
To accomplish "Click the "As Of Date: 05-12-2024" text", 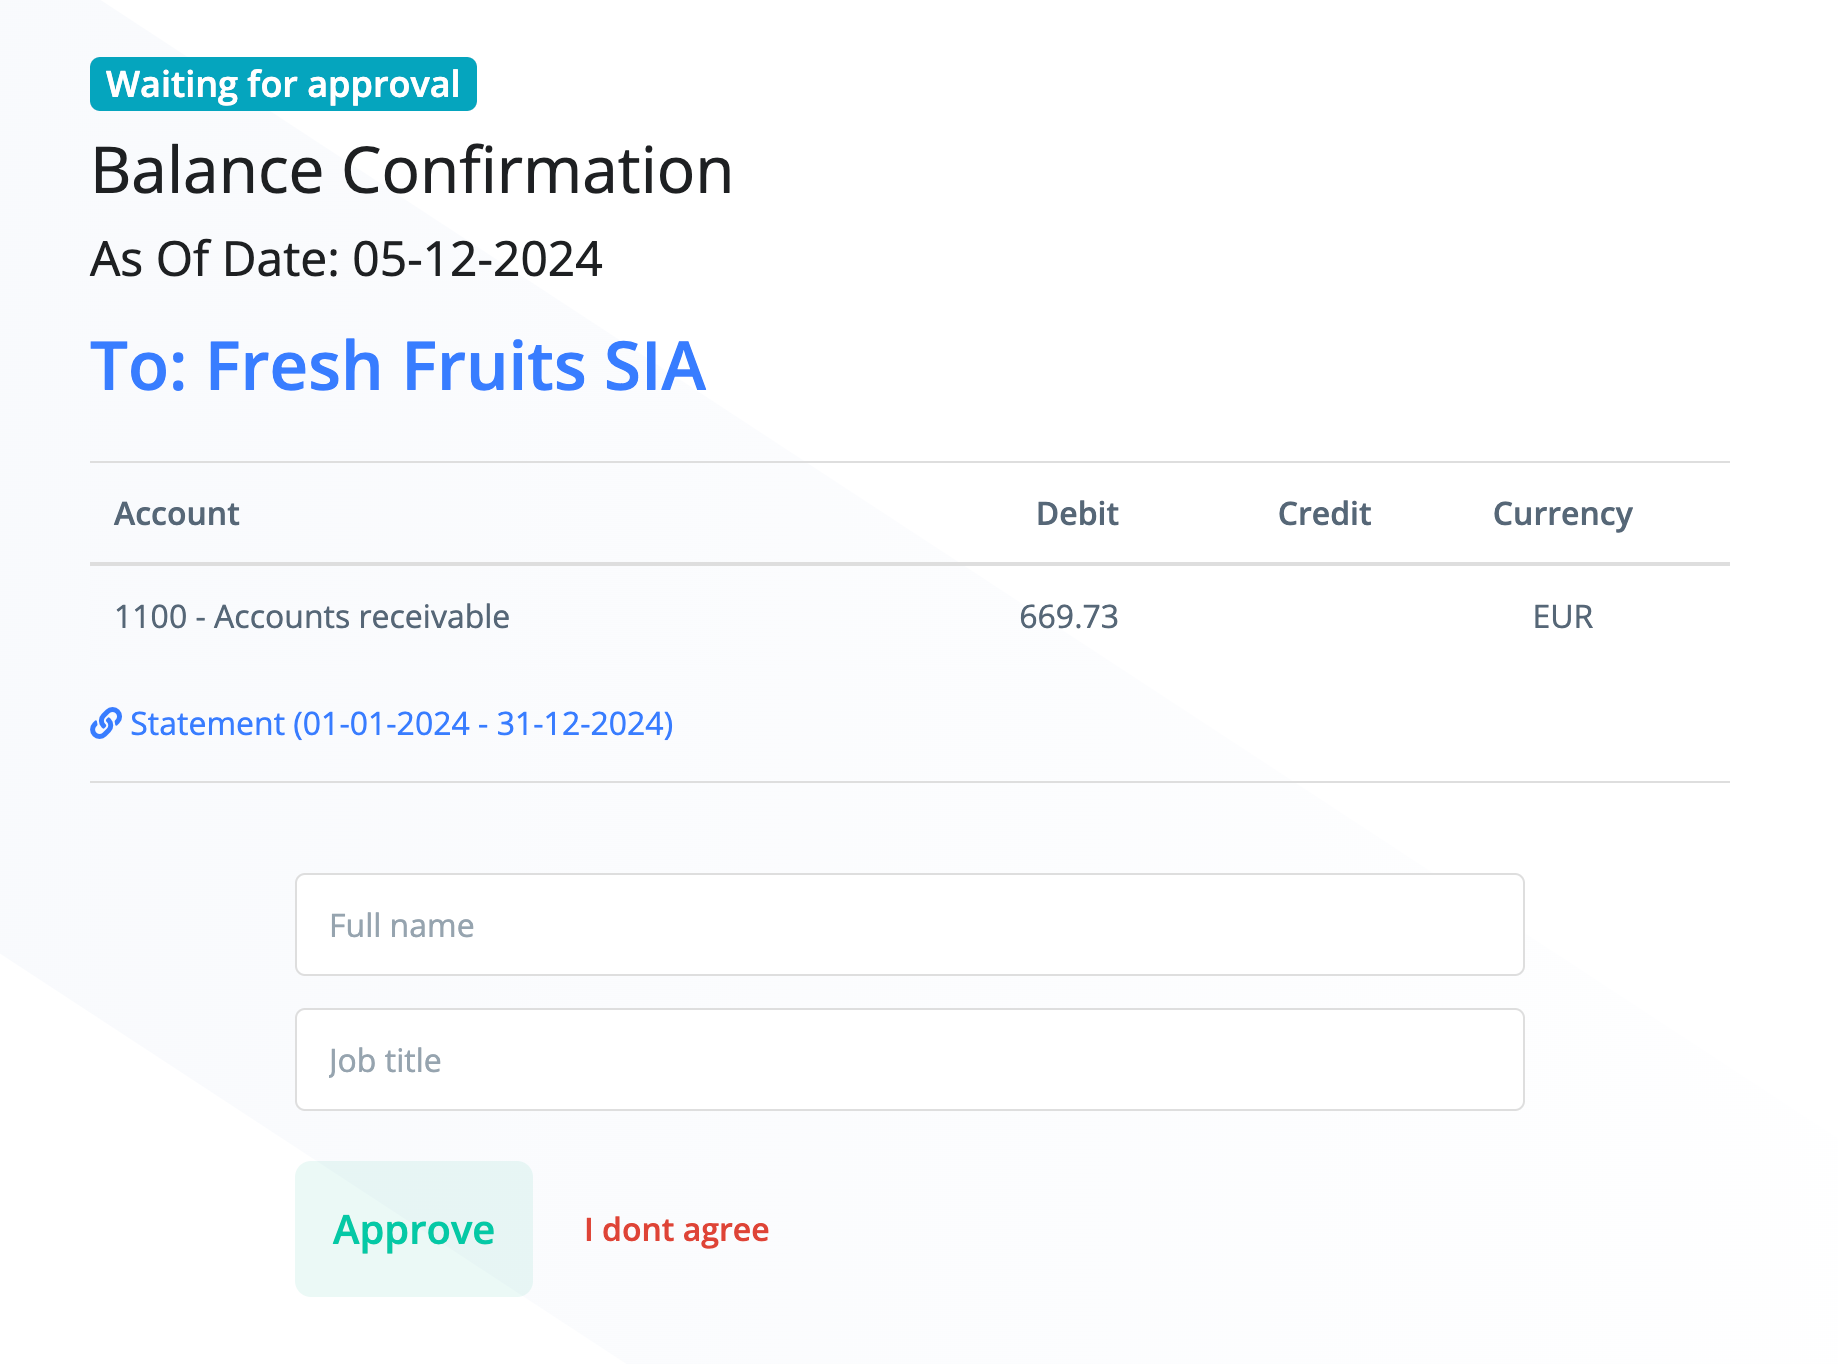I will (x=346, y=259).
